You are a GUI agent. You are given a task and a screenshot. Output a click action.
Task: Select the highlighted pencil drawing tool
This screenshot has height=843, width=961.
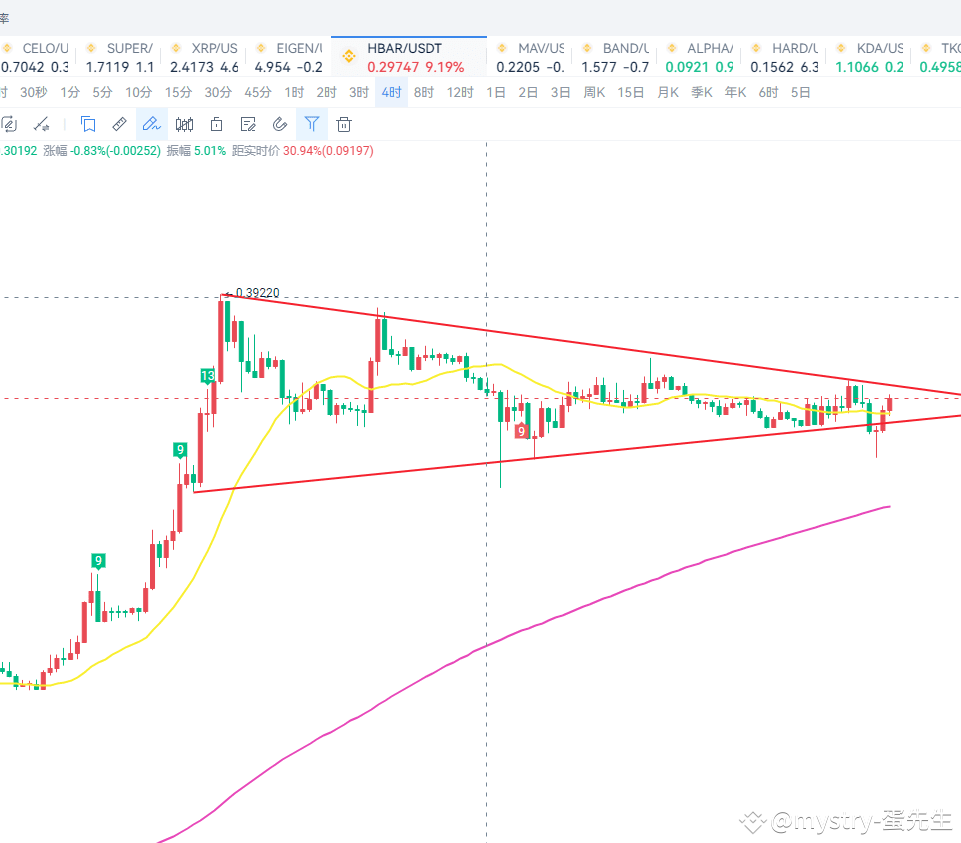[152, 124]
